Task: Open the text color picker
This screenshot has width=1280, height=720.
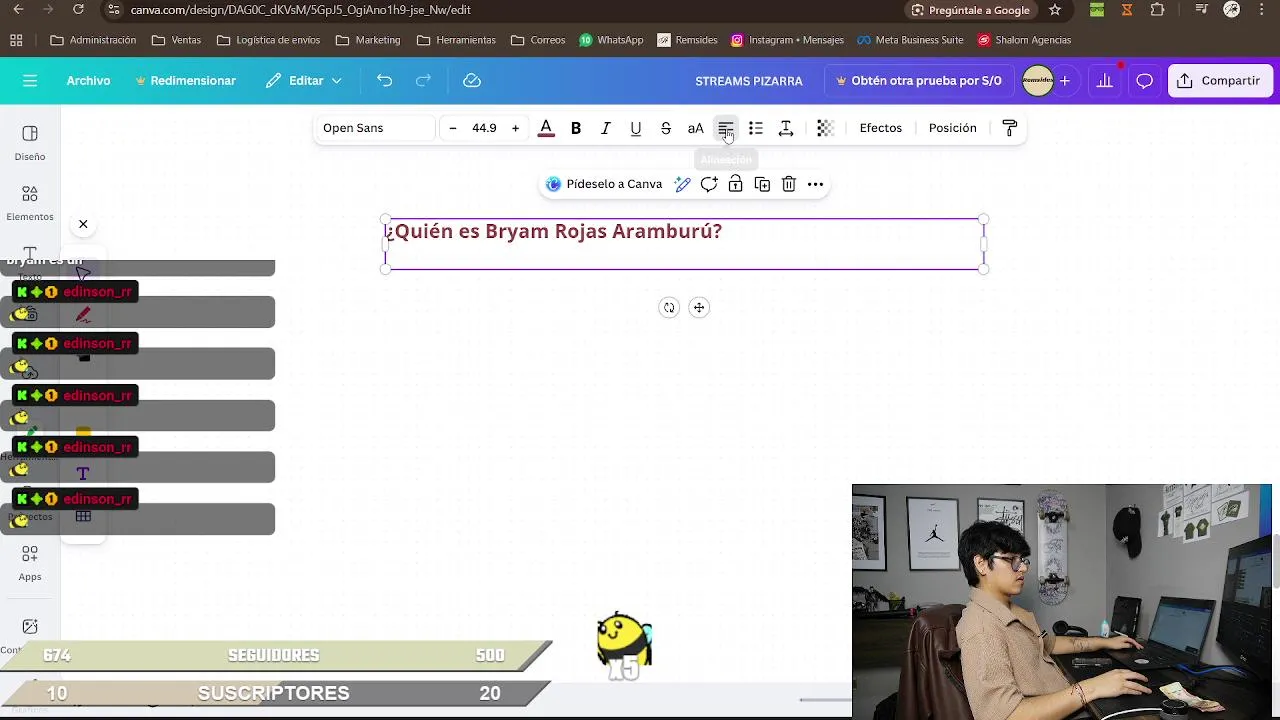Action: (x=546, y=128)
